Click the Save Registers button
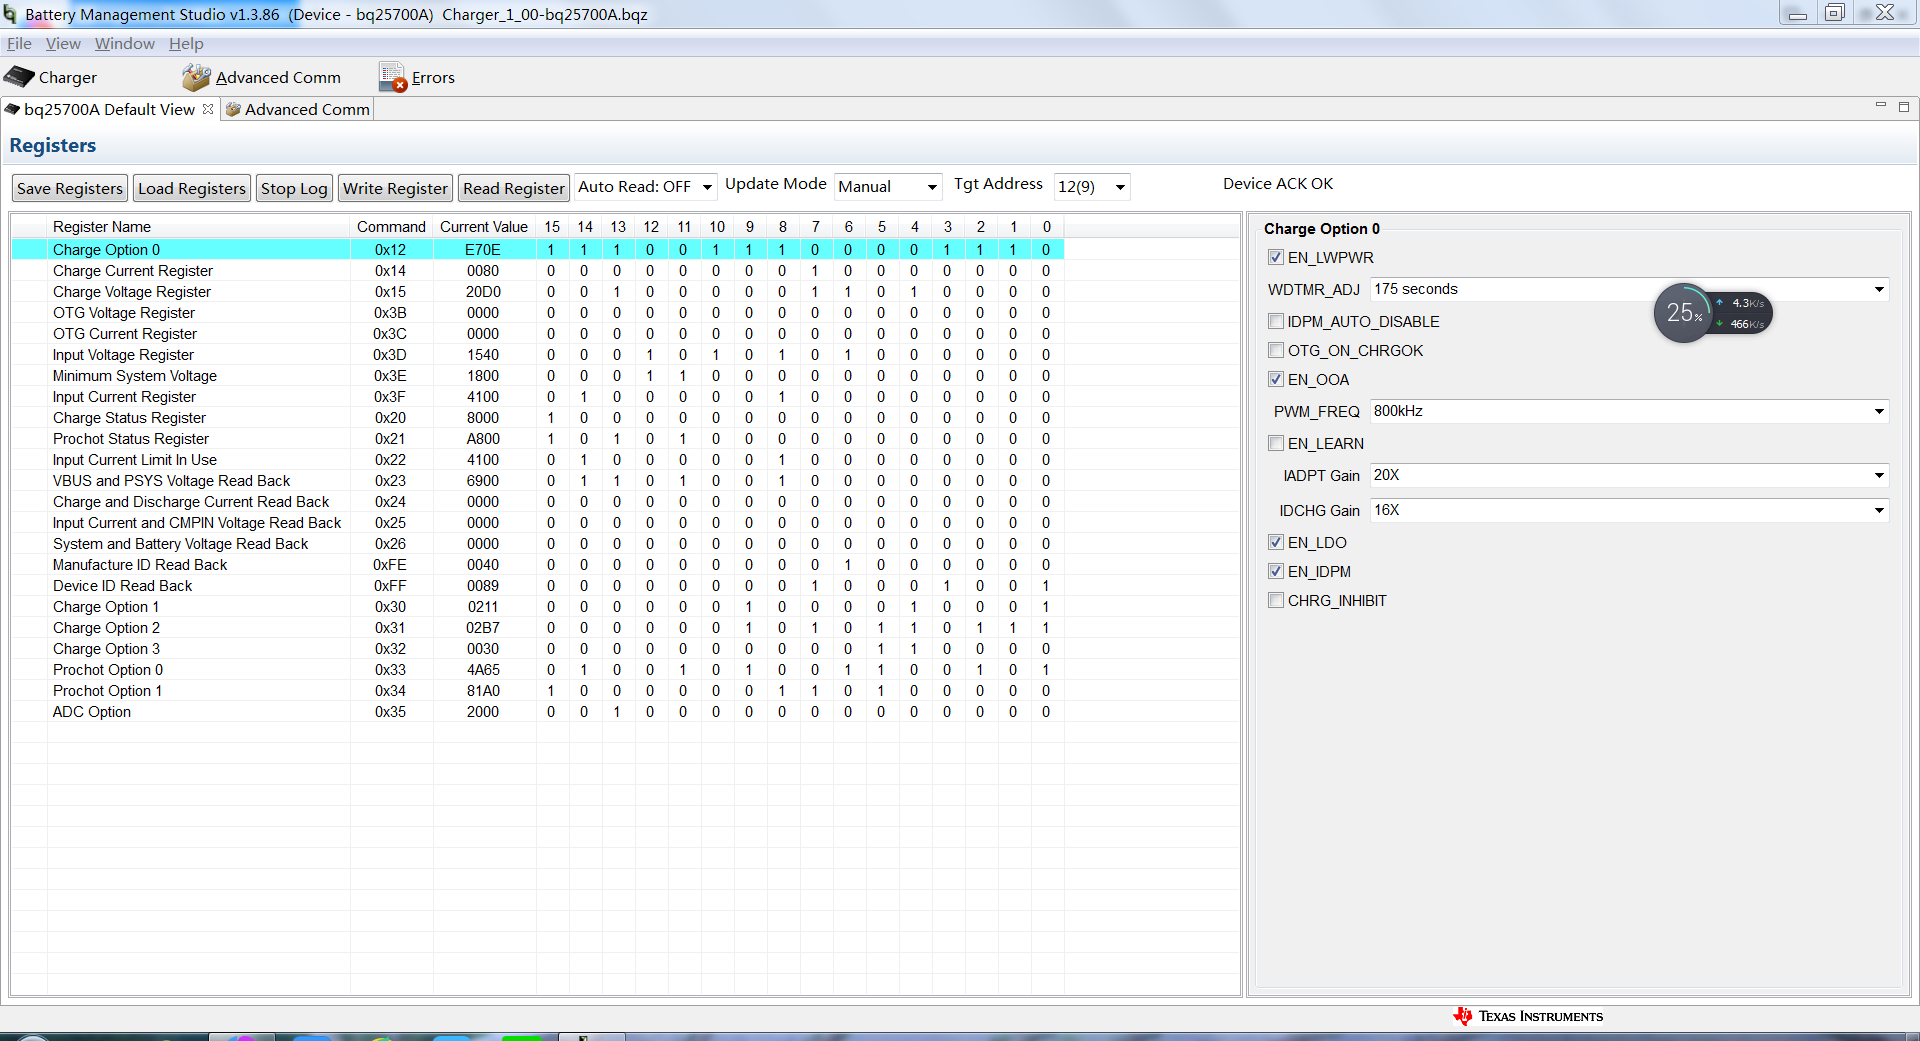This screenshot has width=1920, height=1041. click(70, 188)
